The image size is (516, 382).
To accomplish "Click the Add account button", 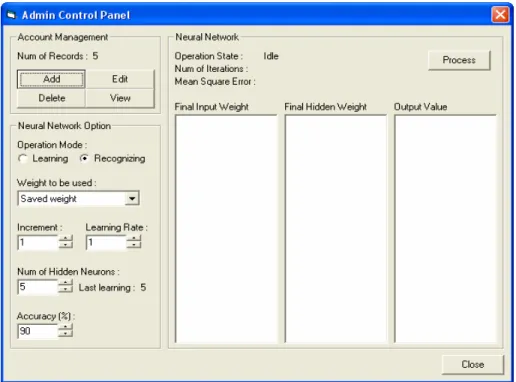I will point(51,79).
